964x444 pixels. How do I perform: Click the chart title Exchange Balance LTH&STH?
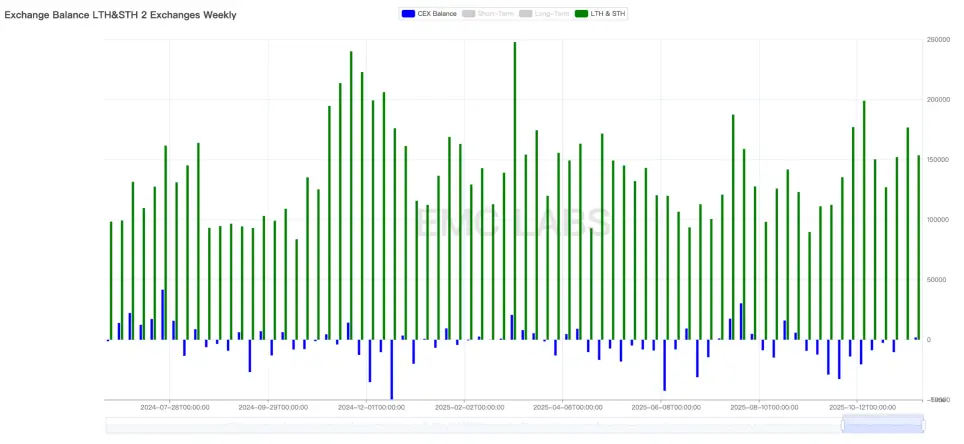pos(121,15)
